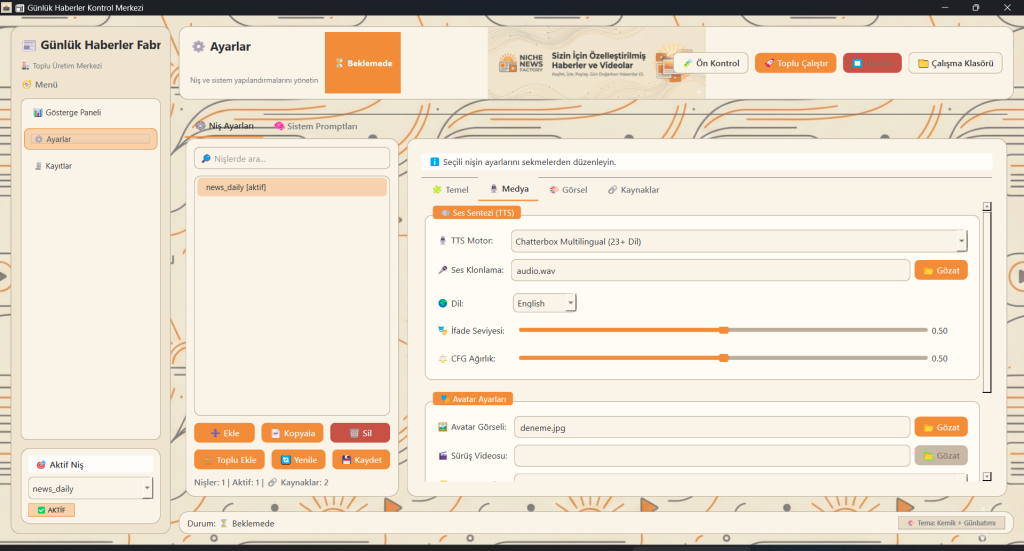
Task: Switch to the Görsel tab
Action: [x=568, y=189]
